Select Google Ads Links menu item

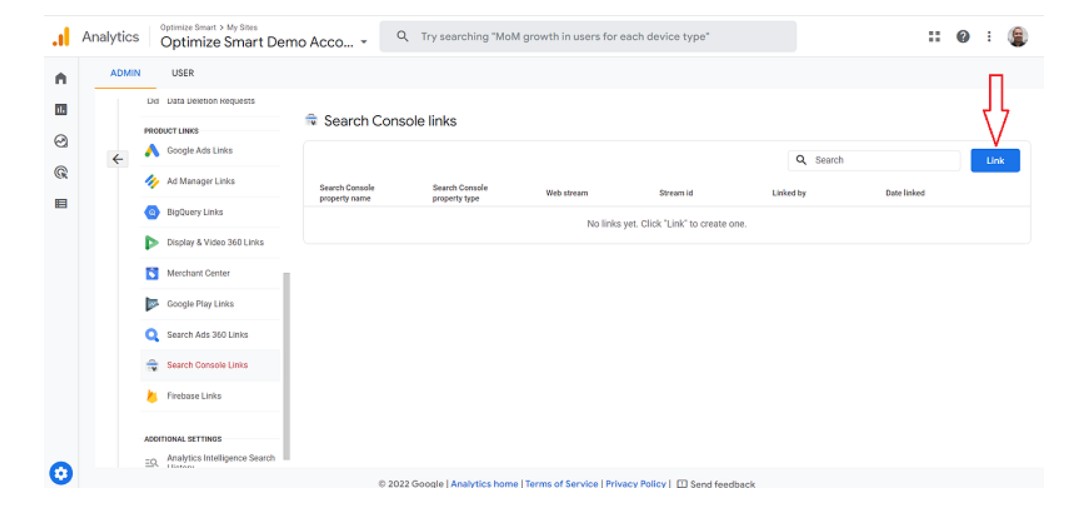[x=210, y=151]
